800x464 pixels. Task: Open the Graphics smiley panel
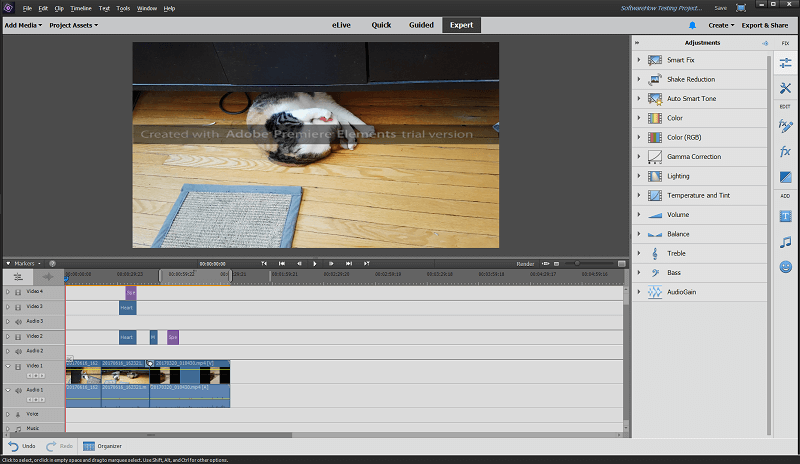coord(785,267)
